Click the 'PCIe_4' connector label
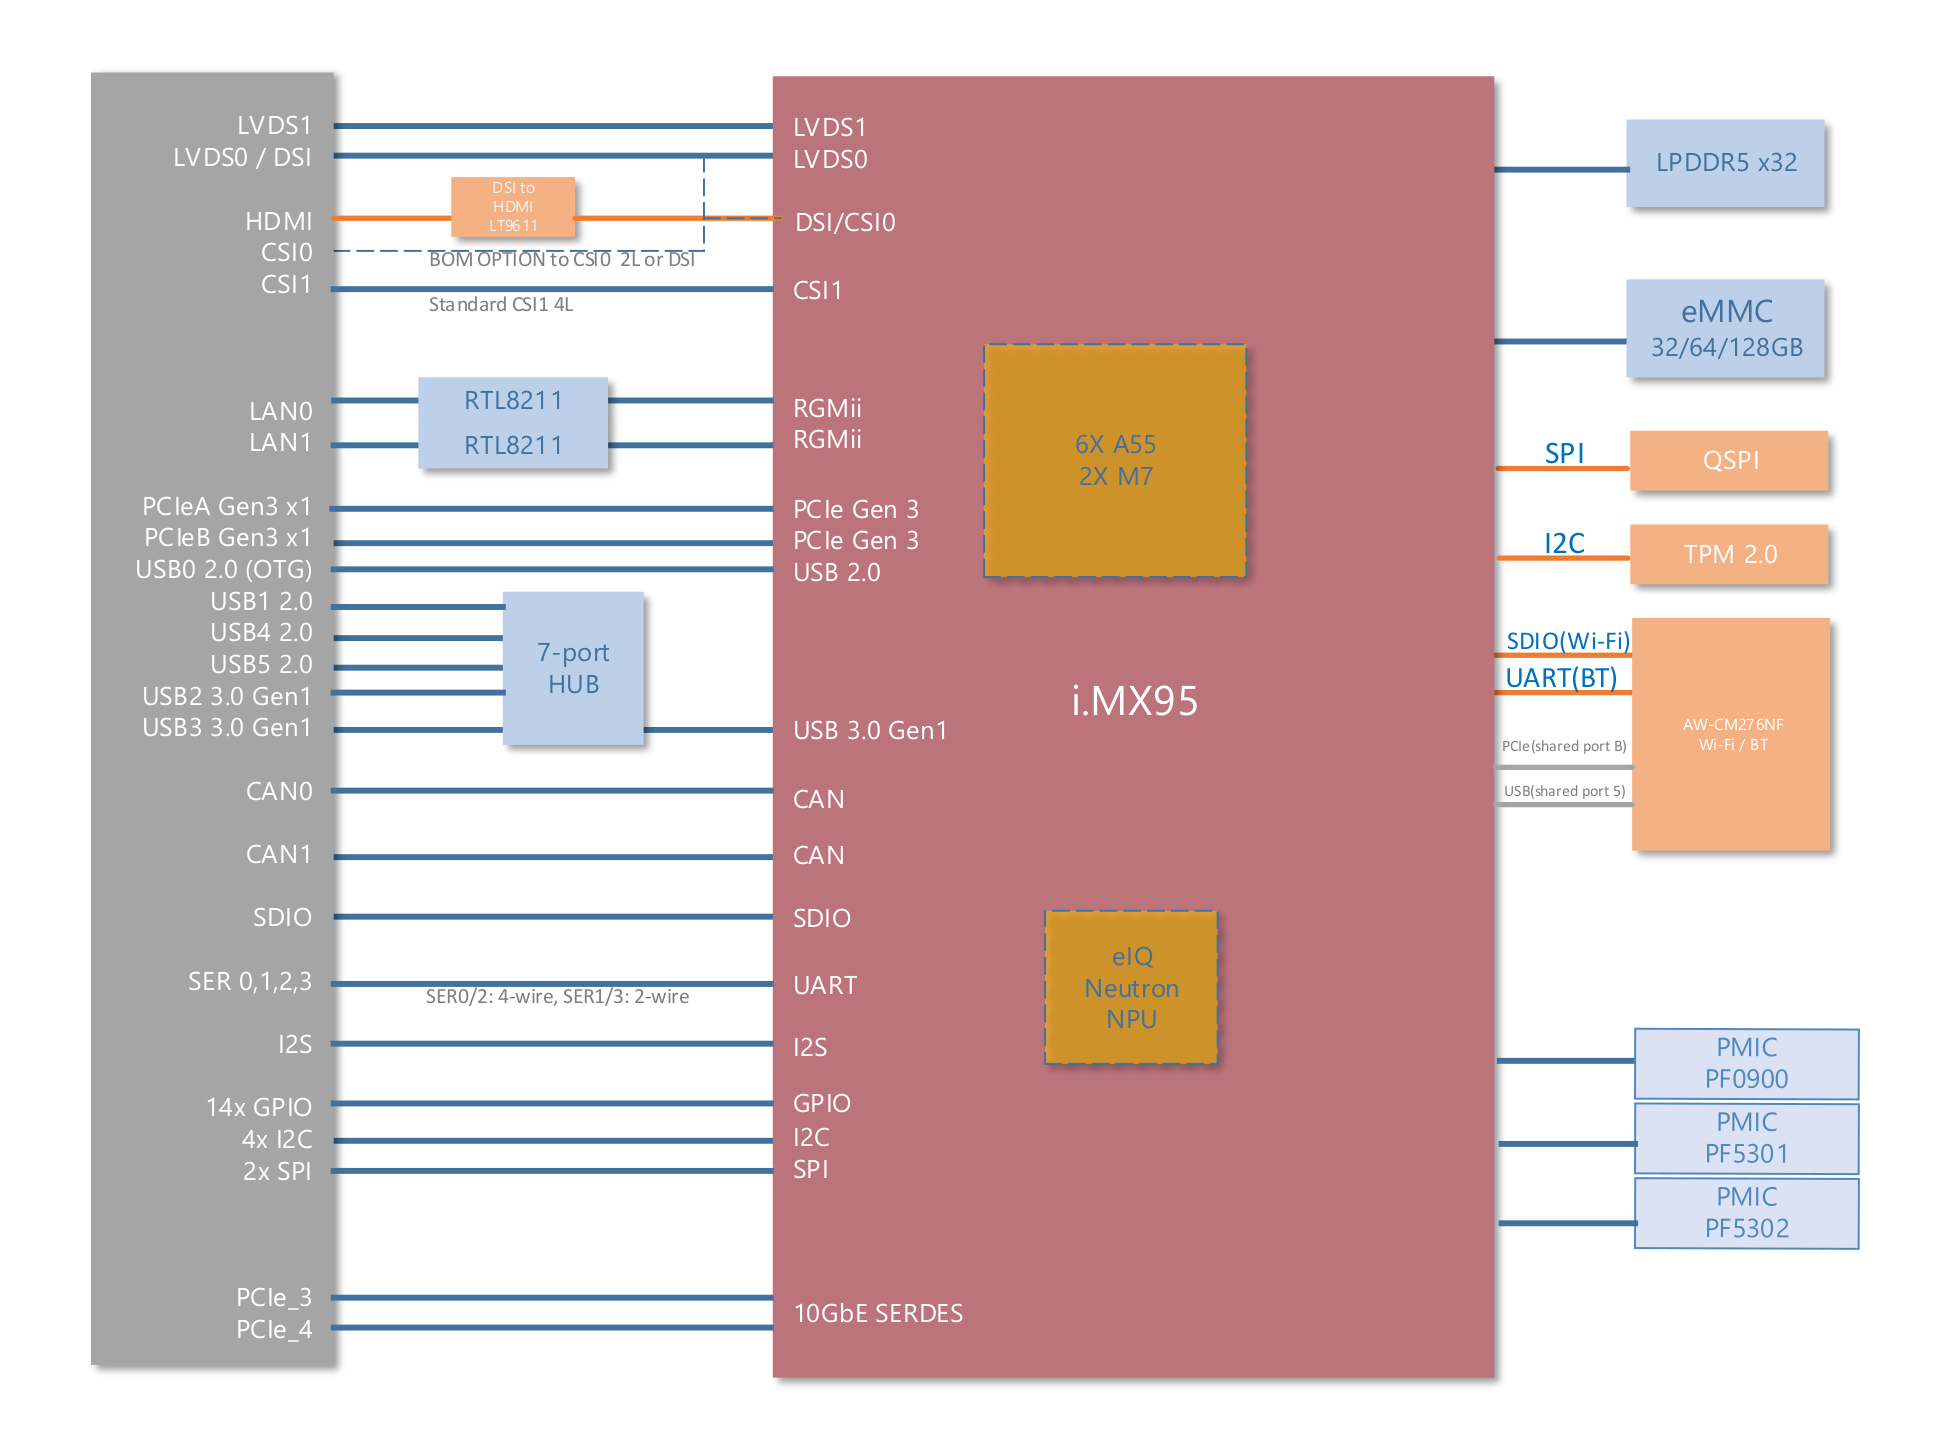The image size is (1944, 1436). 274,1330
